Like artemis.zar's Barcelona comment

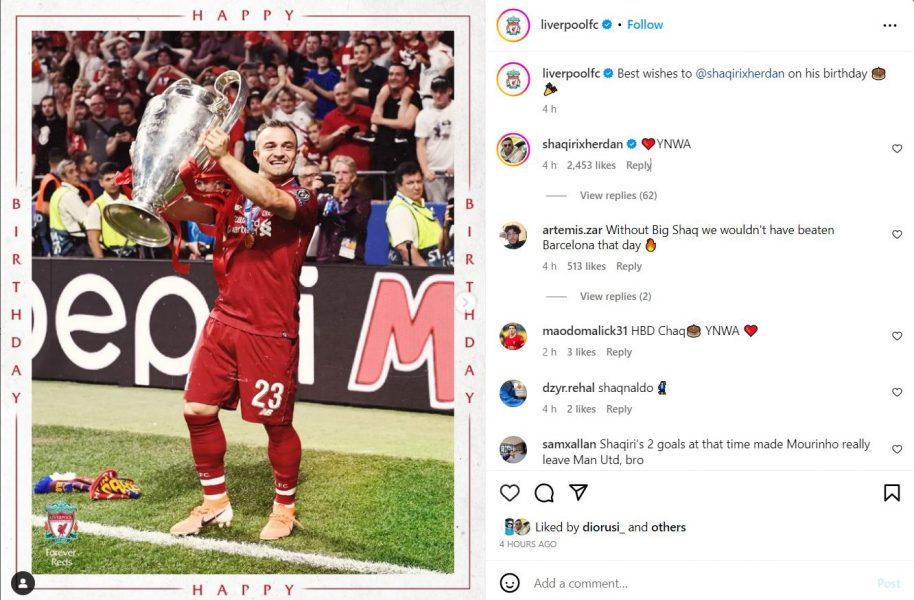tap(897, 234)
